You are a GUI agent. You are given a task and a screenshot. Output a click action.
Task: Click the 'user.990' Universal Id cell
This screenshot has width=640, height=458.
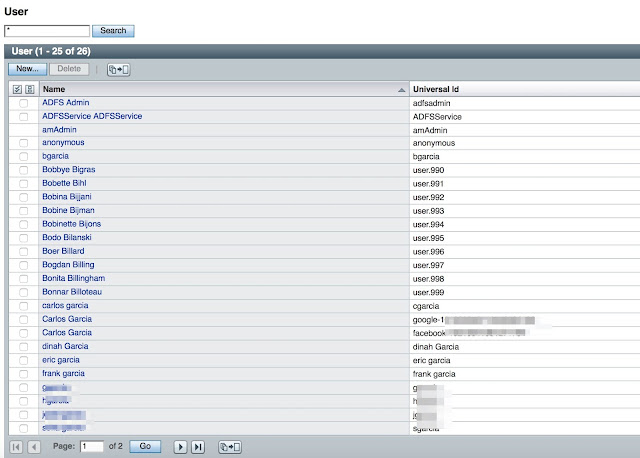coord(428,170)
